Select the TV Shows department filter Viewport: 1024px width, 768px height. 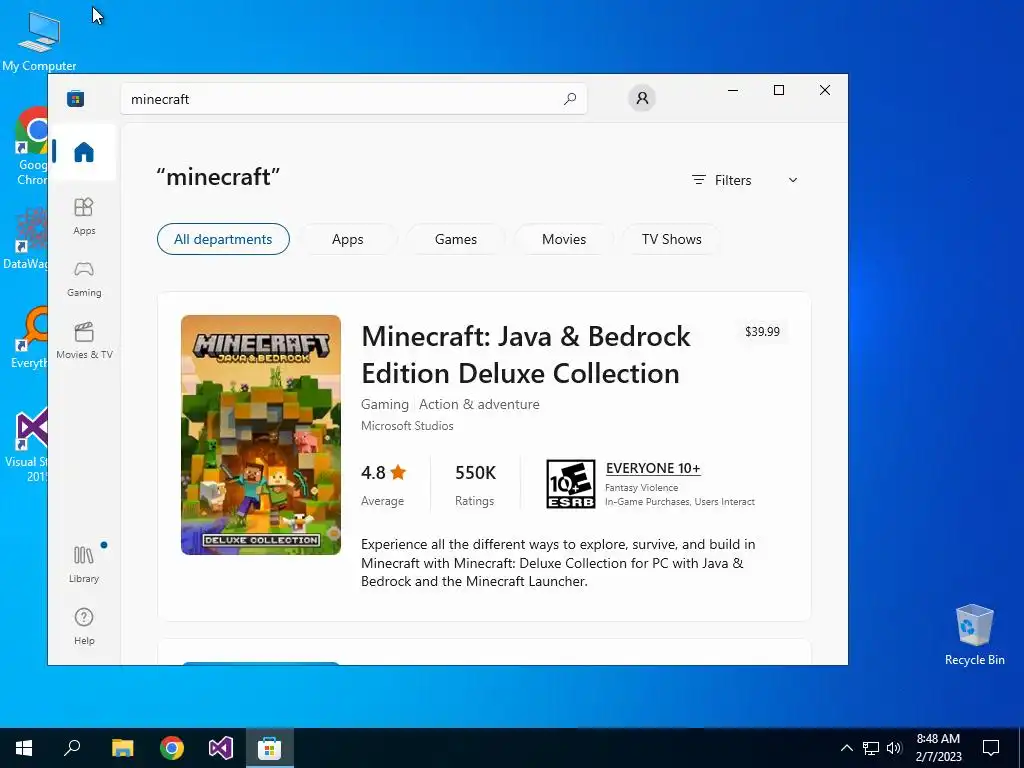(x=671, y=239)
